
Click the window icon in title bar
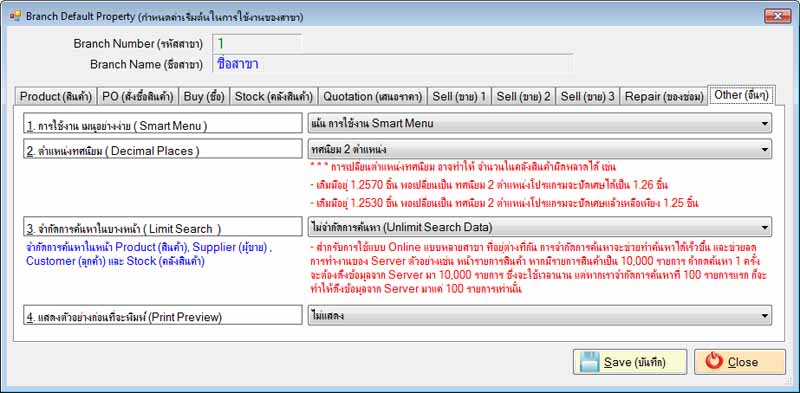pos(16,16)
